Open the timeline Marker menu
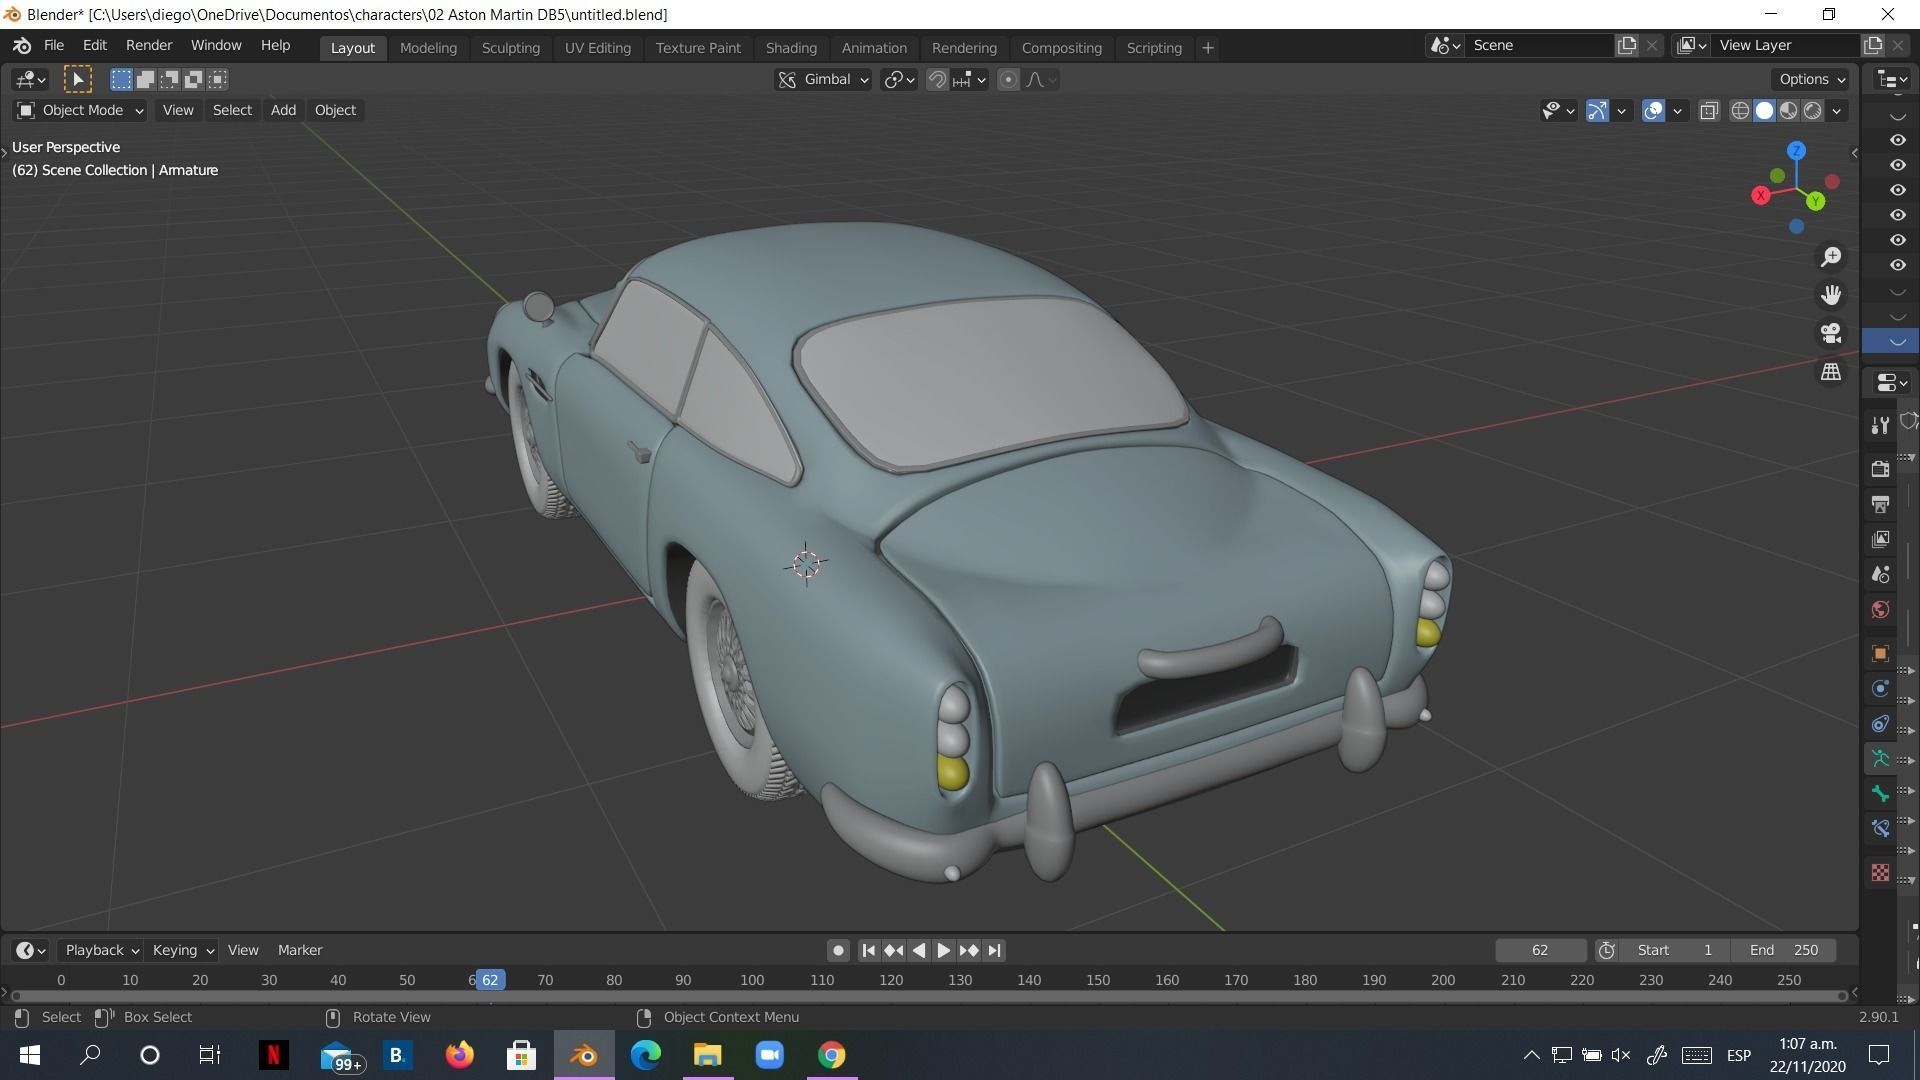This screenshot has height=1080, width=1920. coord(300,950)
